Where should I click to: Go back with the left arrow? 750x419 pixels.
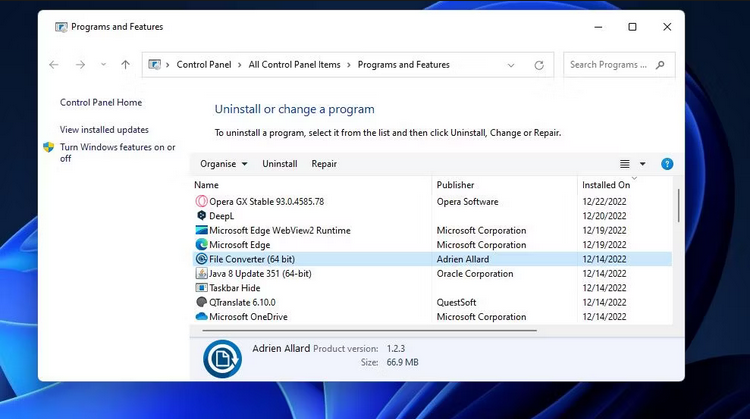coord(54,65)
